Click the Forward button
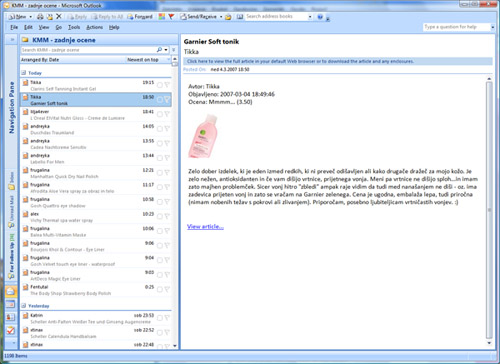Image resolution: width=500 pixels, height=364 pixels. click(x=140, y=16)
